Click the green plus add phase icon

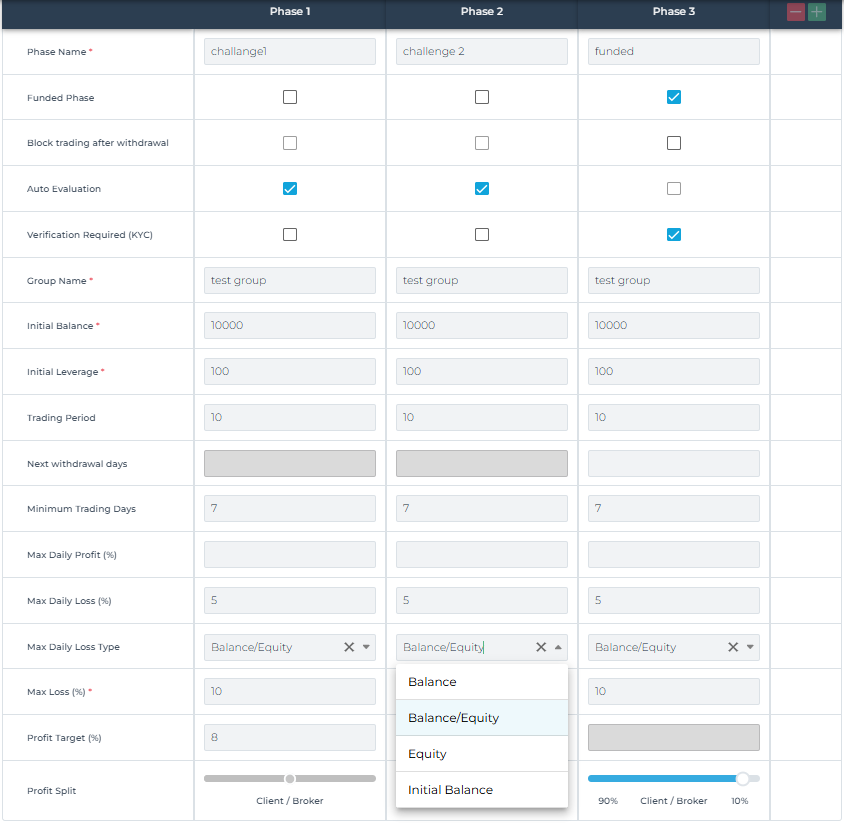[x=817, y=12]
